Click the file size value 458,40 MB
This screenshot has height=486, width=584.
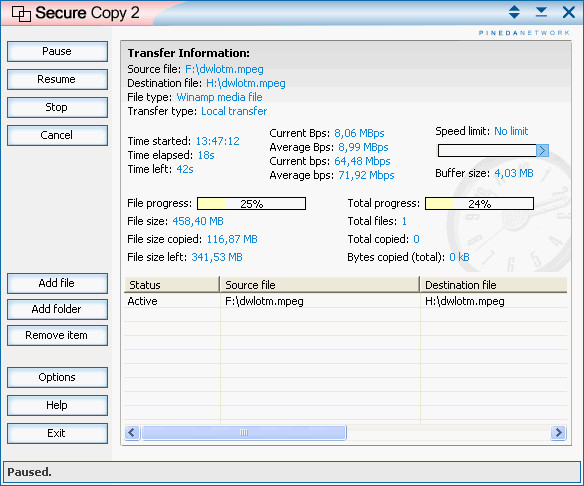coord(198,221)
